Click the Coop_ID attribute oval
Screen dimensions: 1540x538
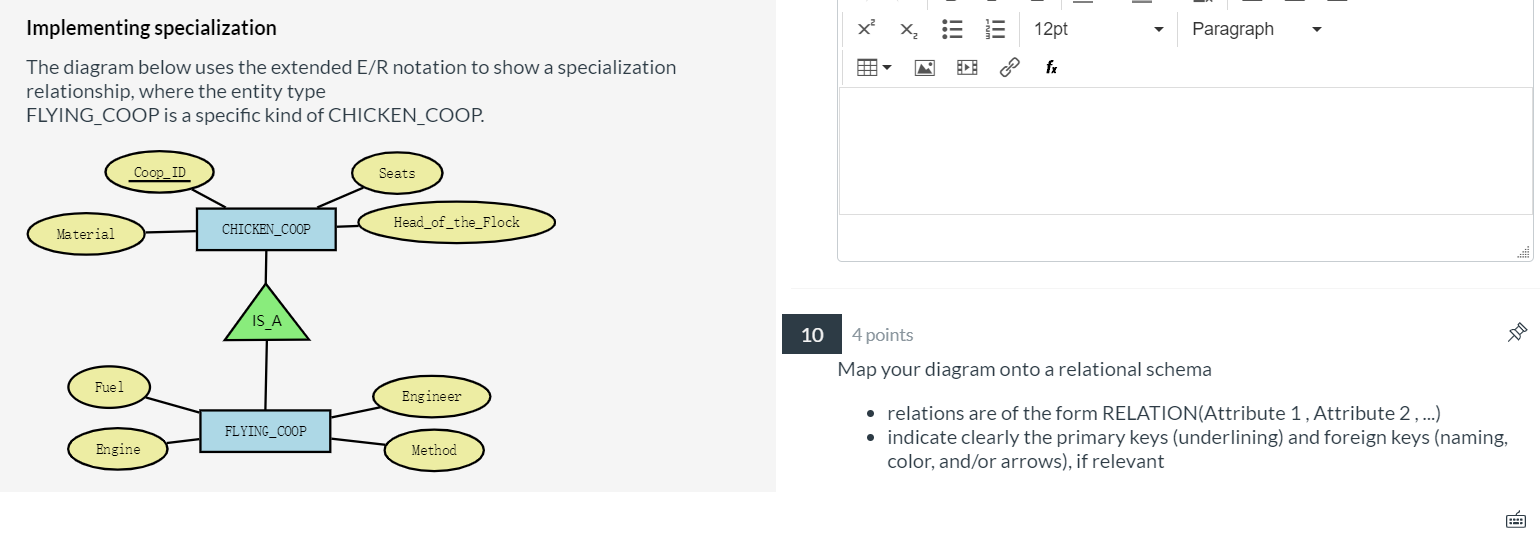[x=159, y=173]
